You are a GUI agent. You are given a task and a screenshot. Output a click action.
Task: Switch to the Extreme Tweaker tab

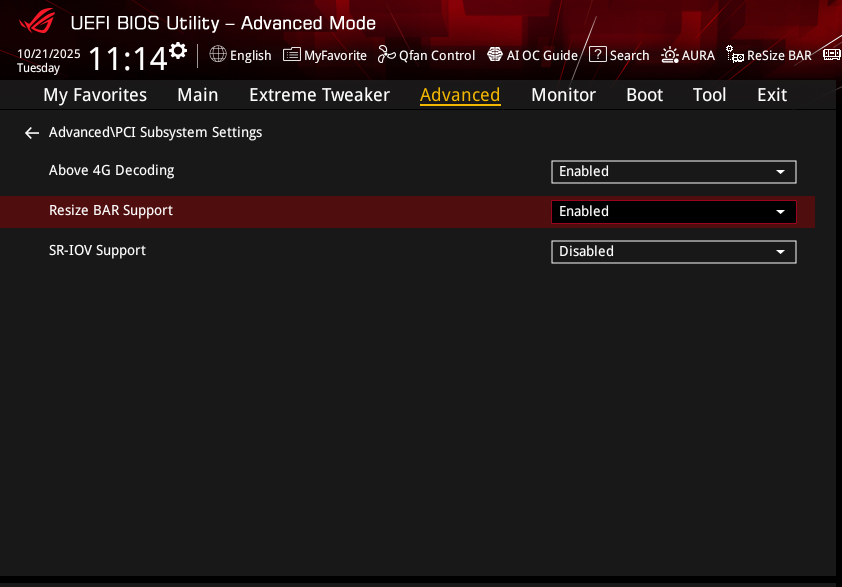[x=319, y=95]
